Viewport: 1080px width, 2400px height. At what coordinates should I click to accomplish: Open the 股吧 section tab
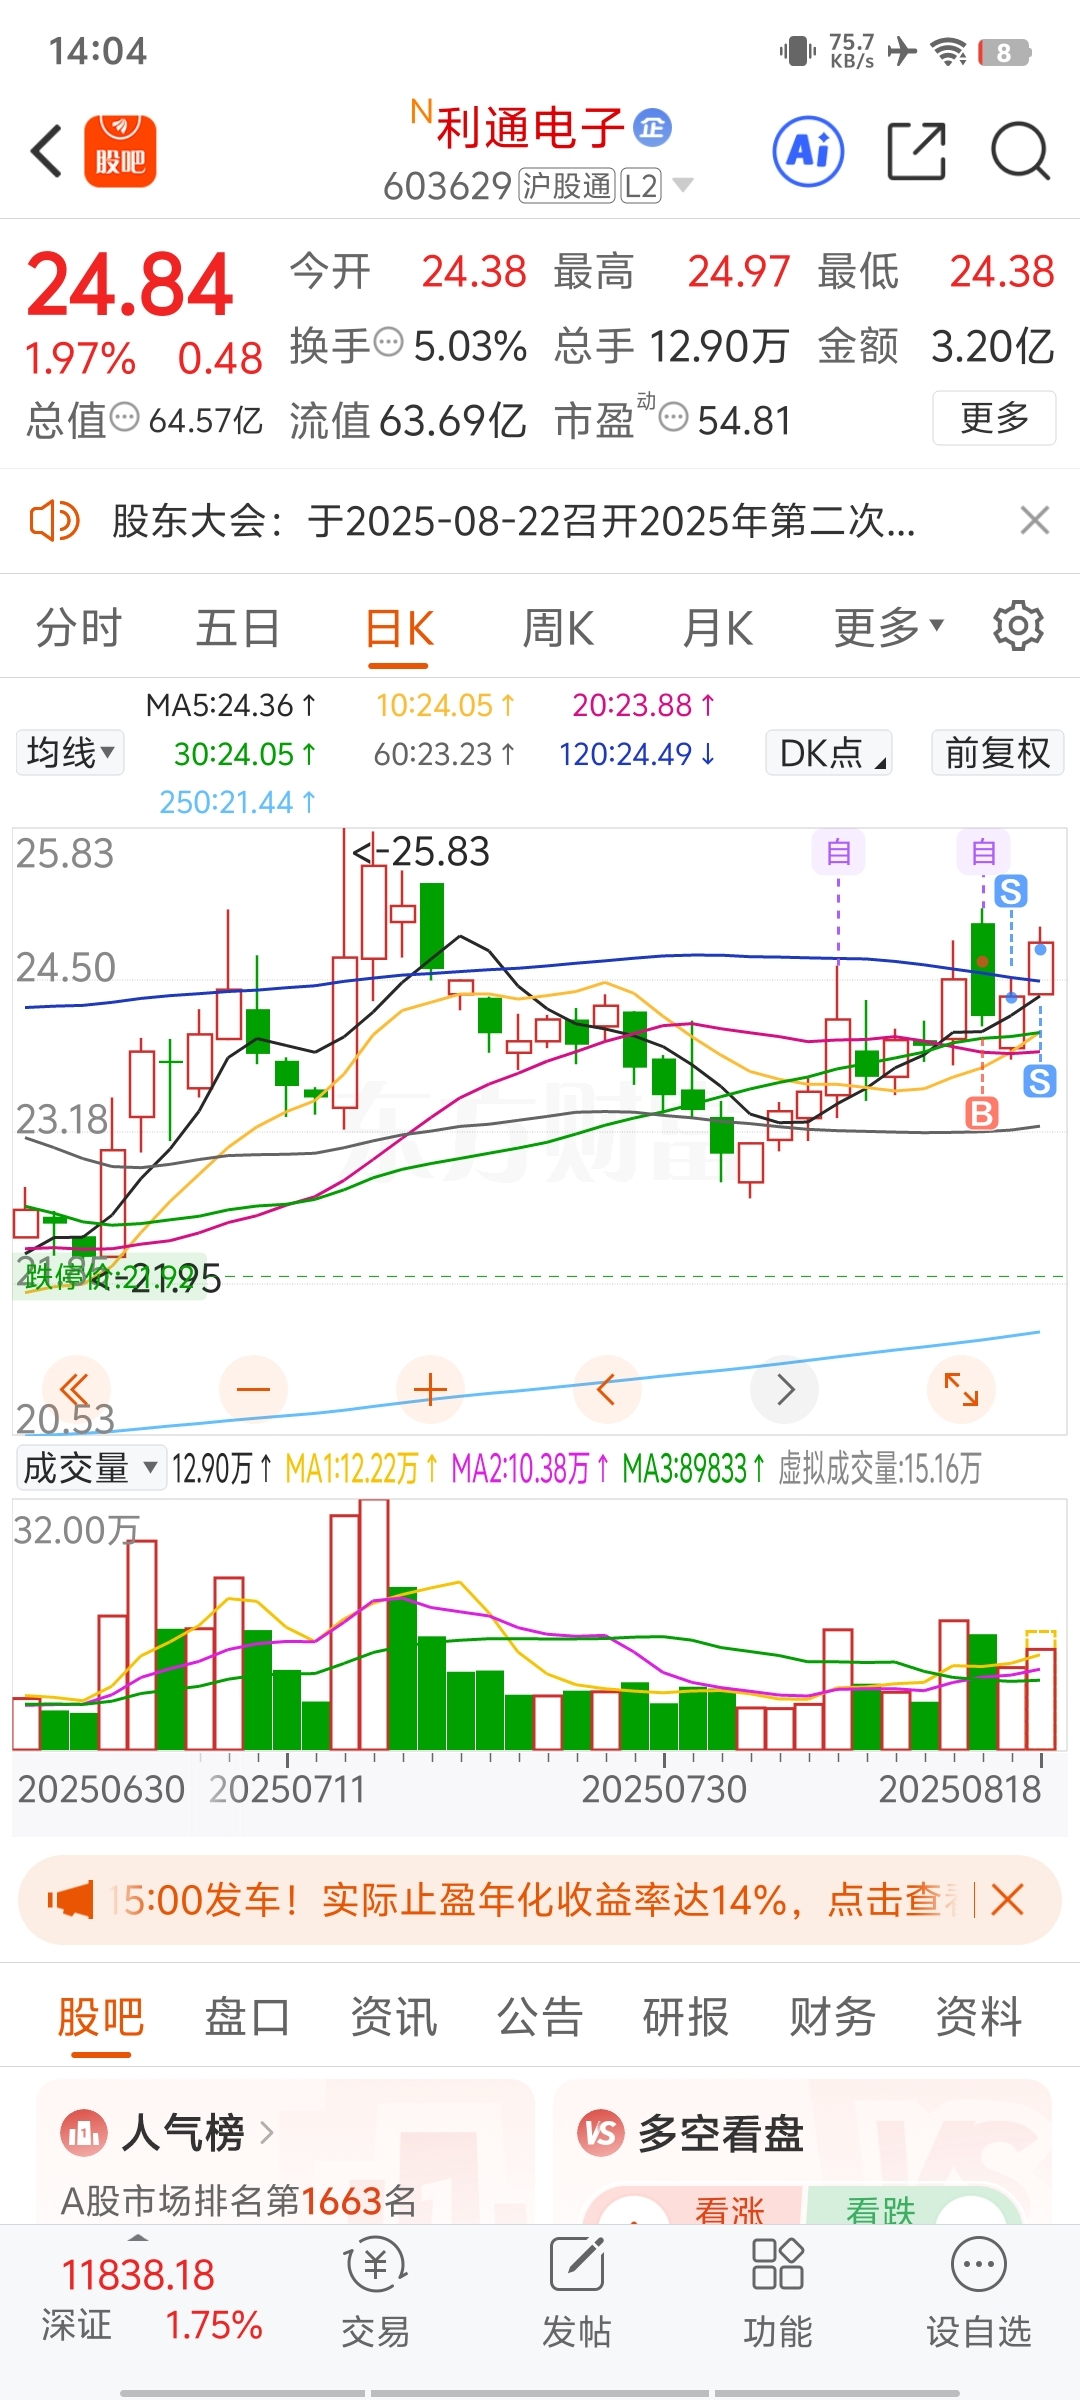101,2016
